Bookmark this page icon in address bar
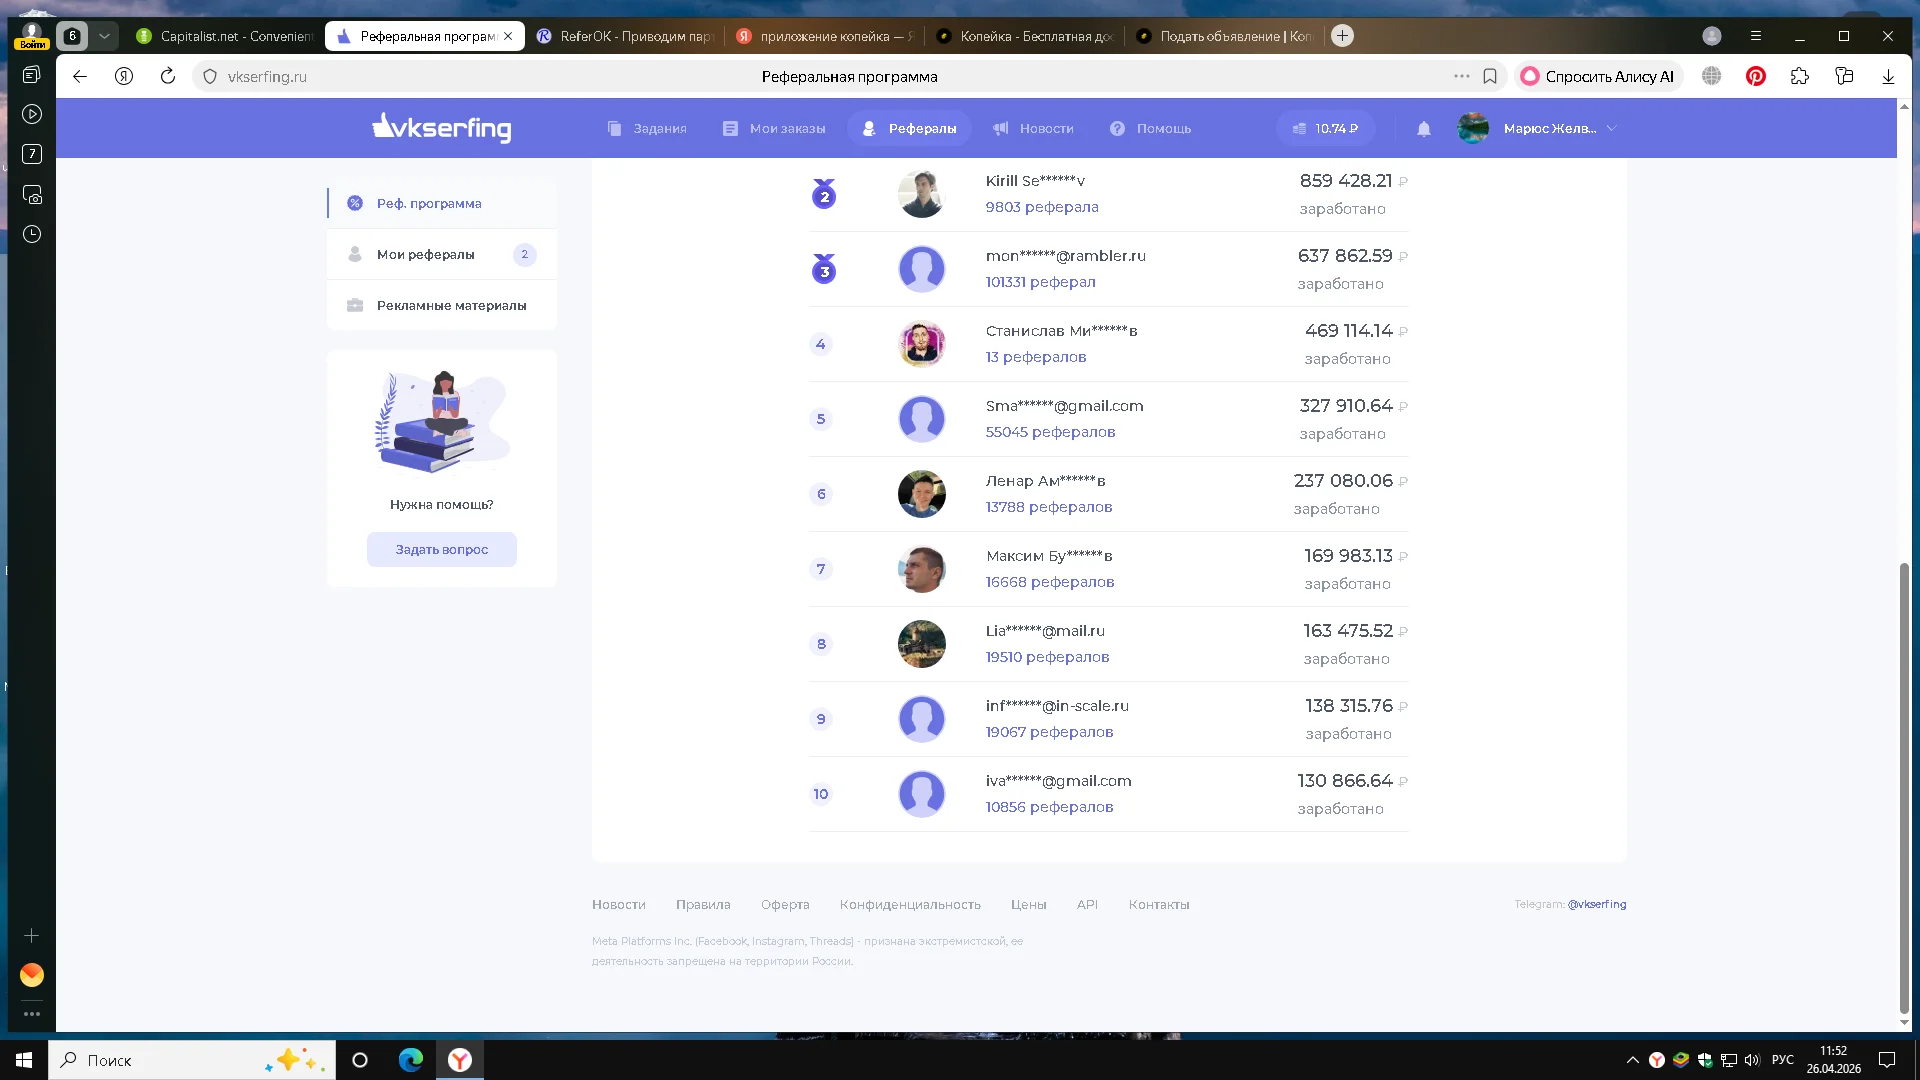1920x1080 pixels. click(x=1490, y=76)
